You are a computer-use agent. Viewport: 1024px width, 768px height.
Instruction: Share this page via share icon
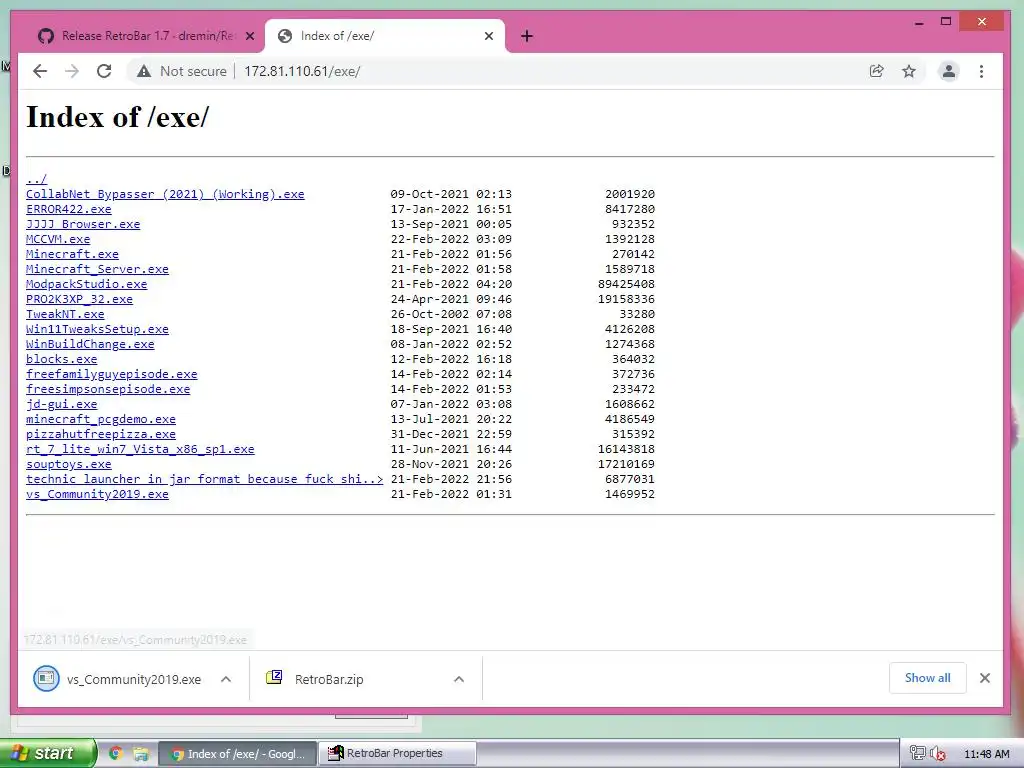pyautogui.click(x=876, y=71)
